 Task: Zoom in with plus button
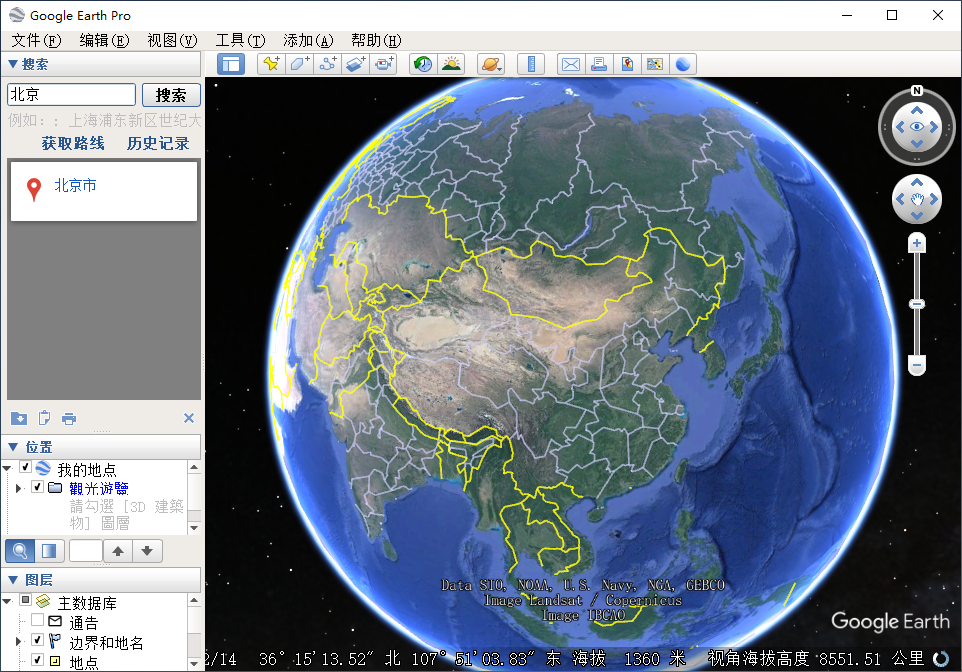pos(917,244)
